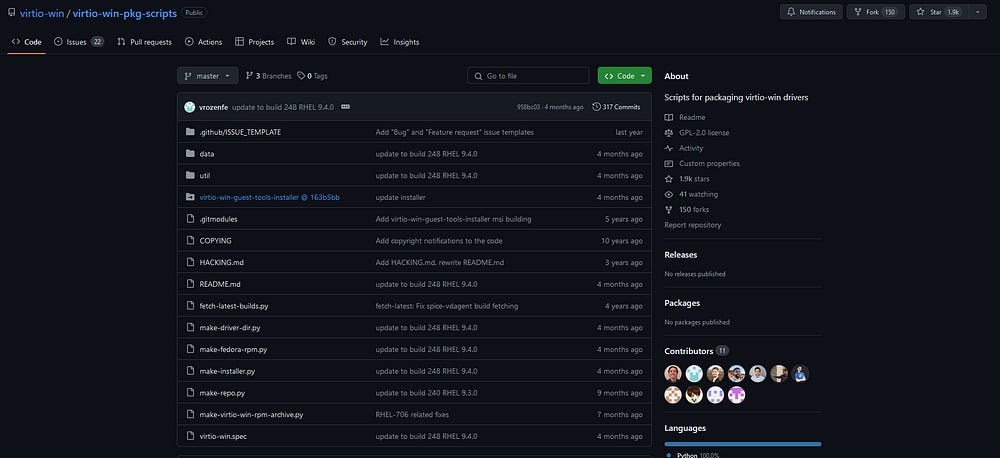This screenshot has height=458, width=1000.
Task: Click the star icon beside 1.9k stars
Action: tap(668, 179)
